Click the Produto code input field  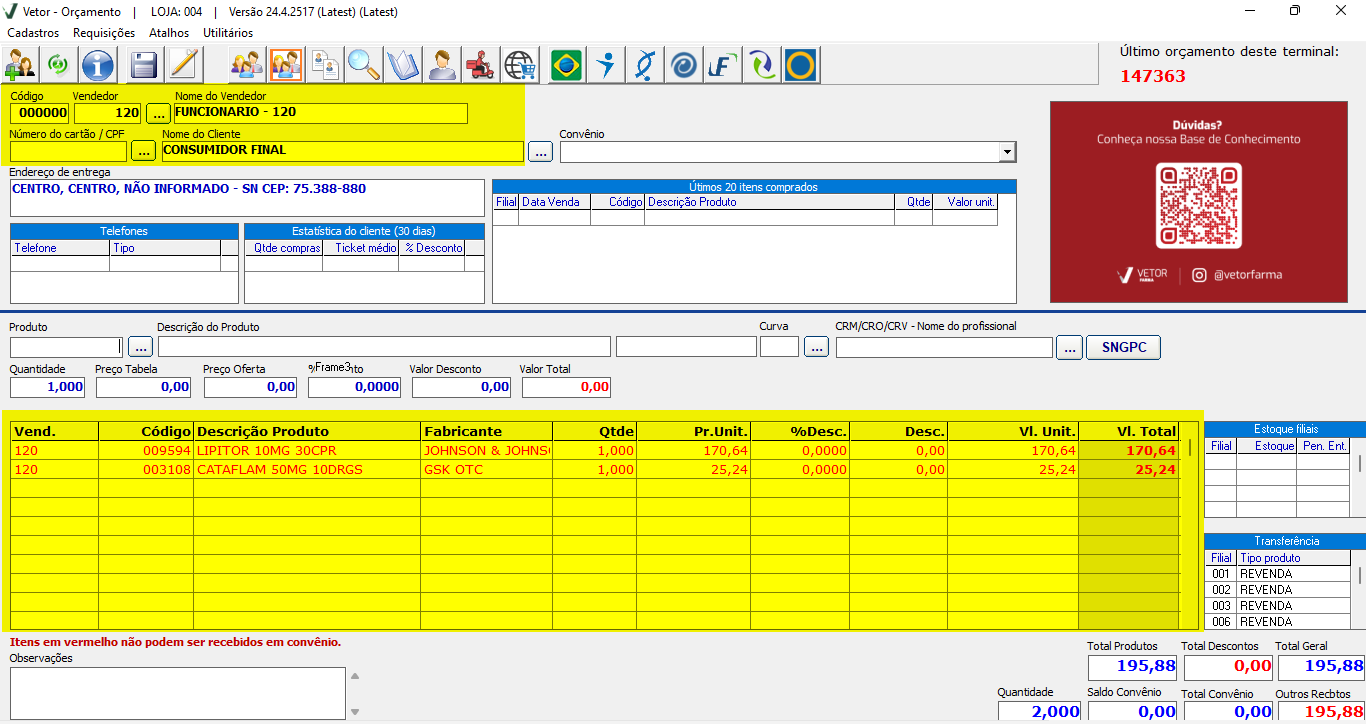(66, 347)
